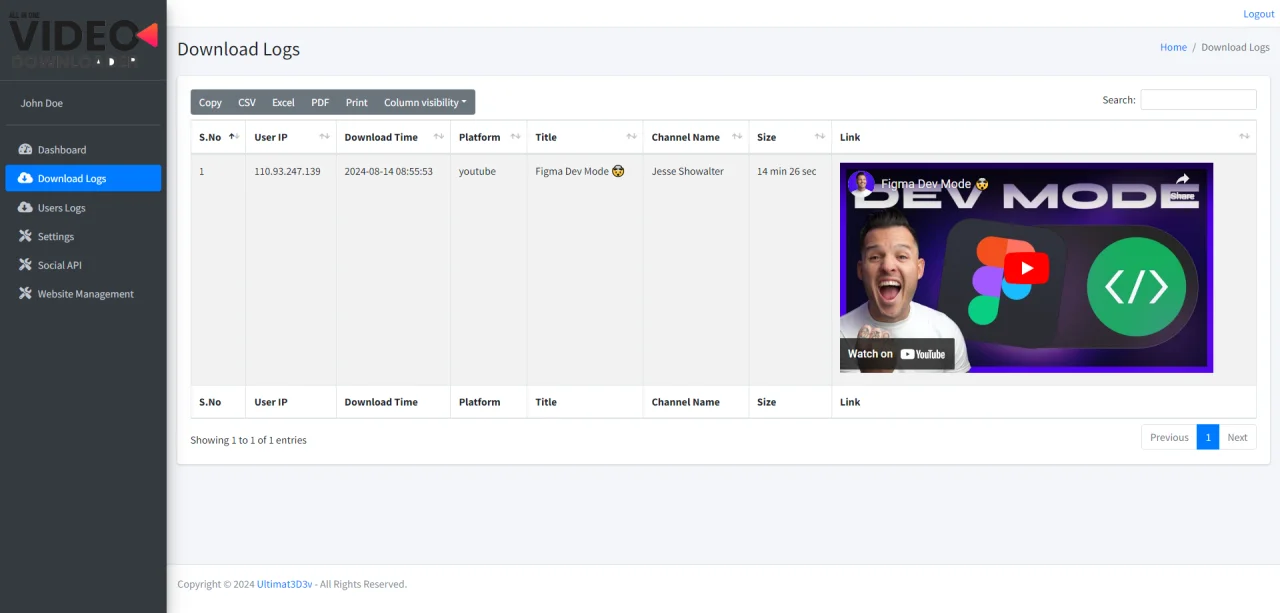
Task: Go to the Next page
Action: pyautogui.click(x=1237, y=437)
